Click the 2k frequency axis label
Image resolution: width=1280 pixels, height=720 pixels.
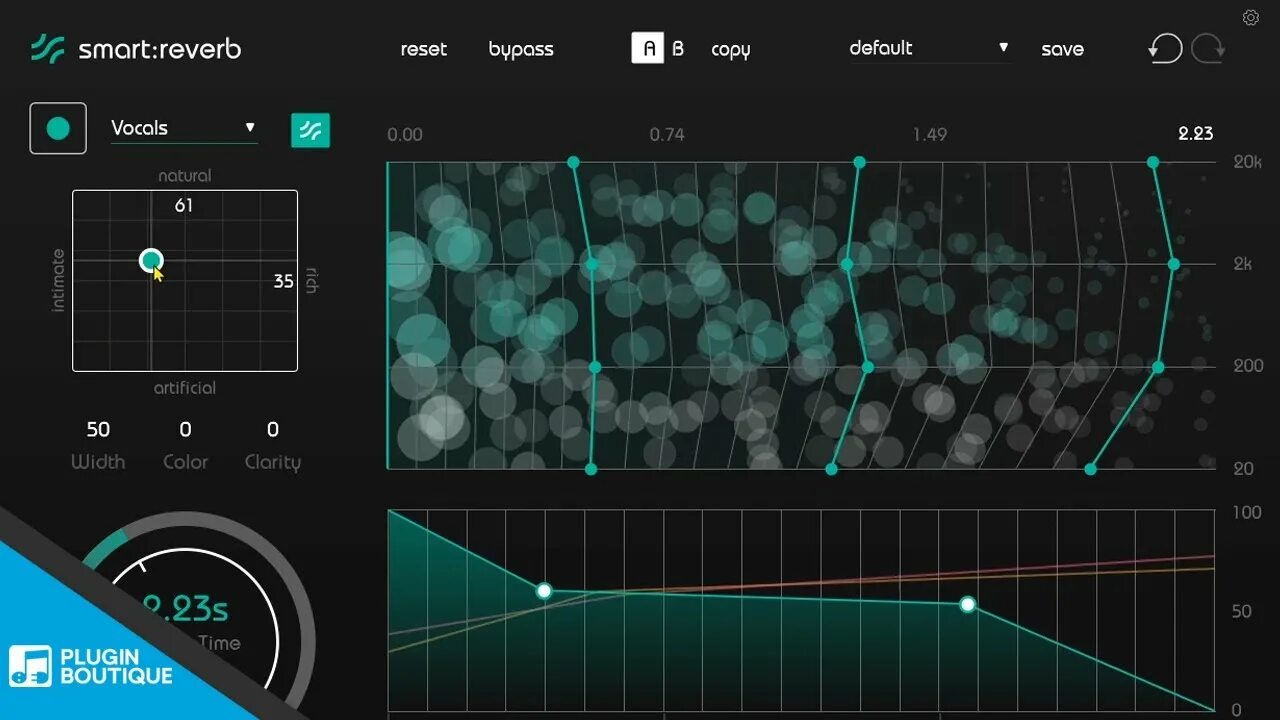1241,264
